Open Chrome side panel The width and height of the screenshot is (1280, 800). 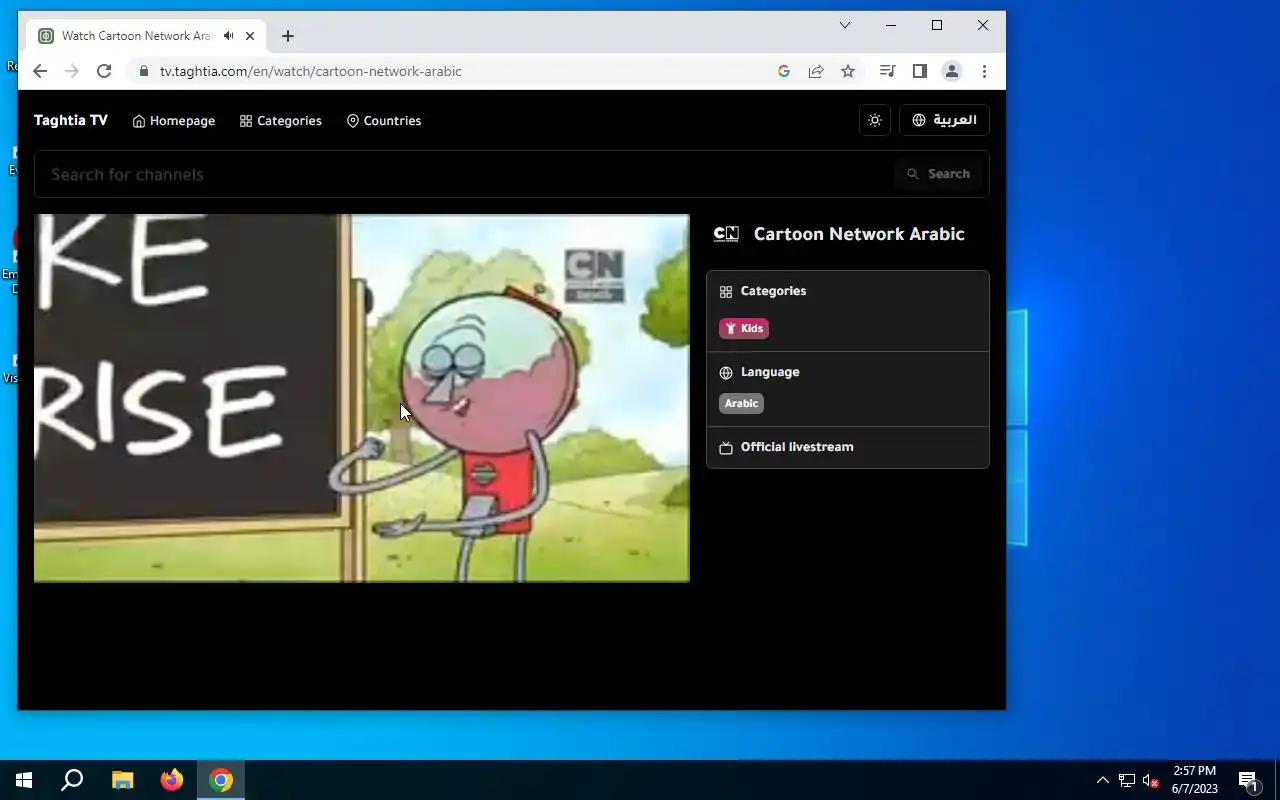(x=920, y=71)
